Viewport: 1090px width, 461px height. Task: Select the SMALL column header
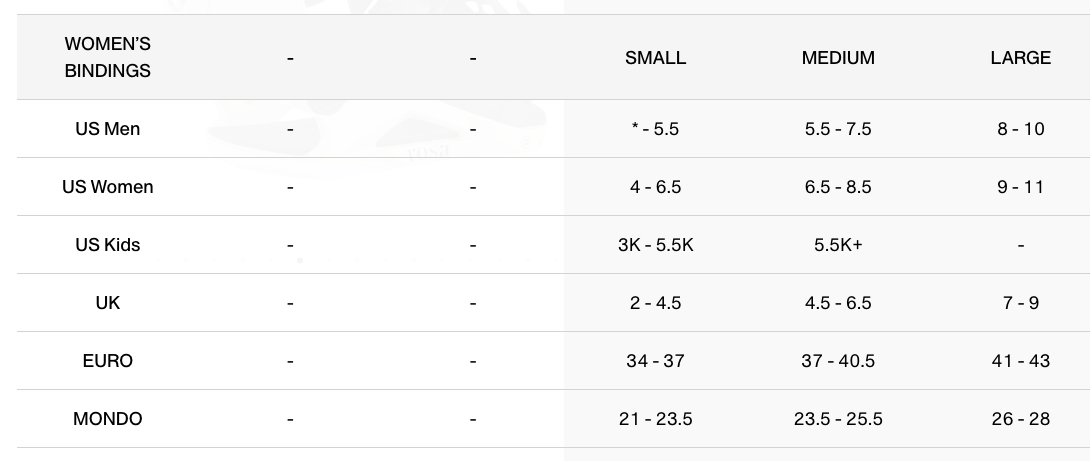(x=655, y=58)
